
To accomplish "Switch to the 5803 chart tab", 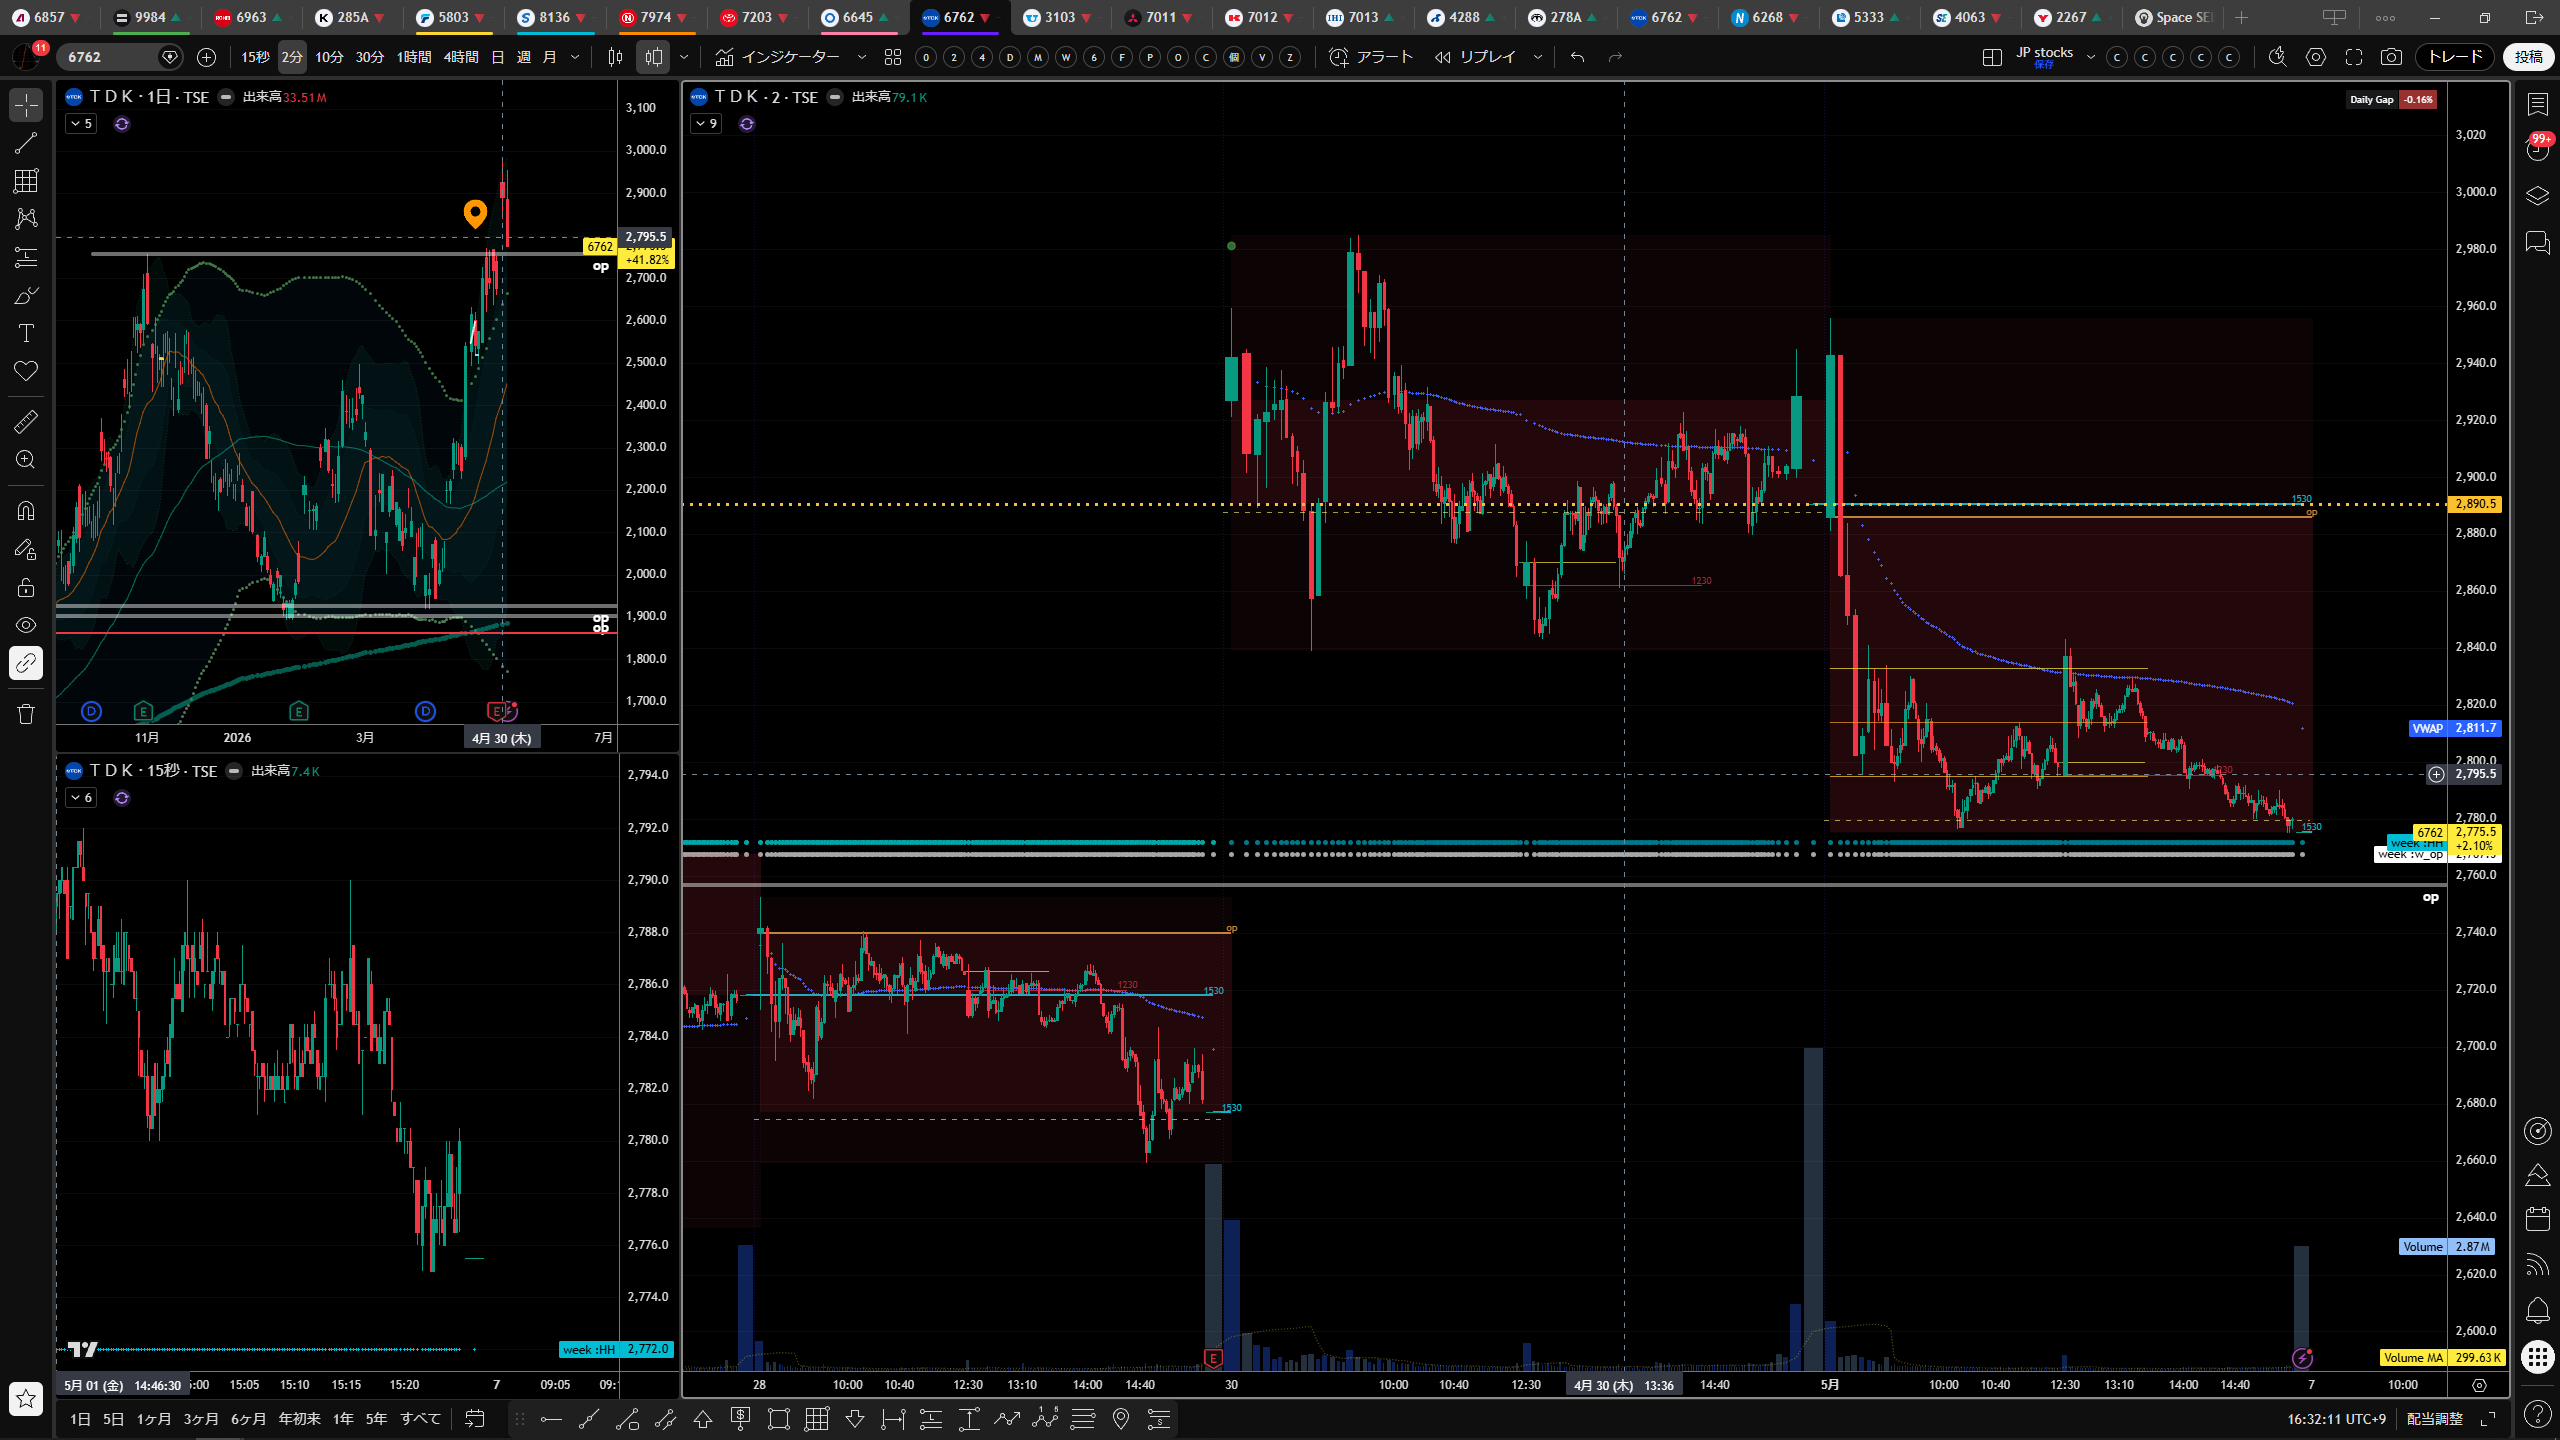I will (x=453, y=17).
